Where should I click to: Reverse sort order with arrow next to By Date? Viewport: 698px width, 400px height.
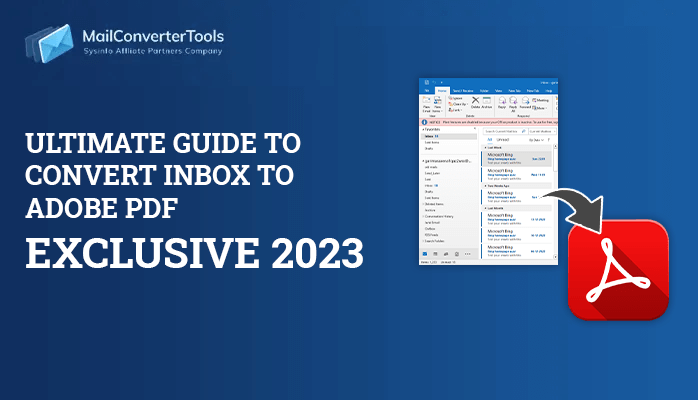click(548, 140)
